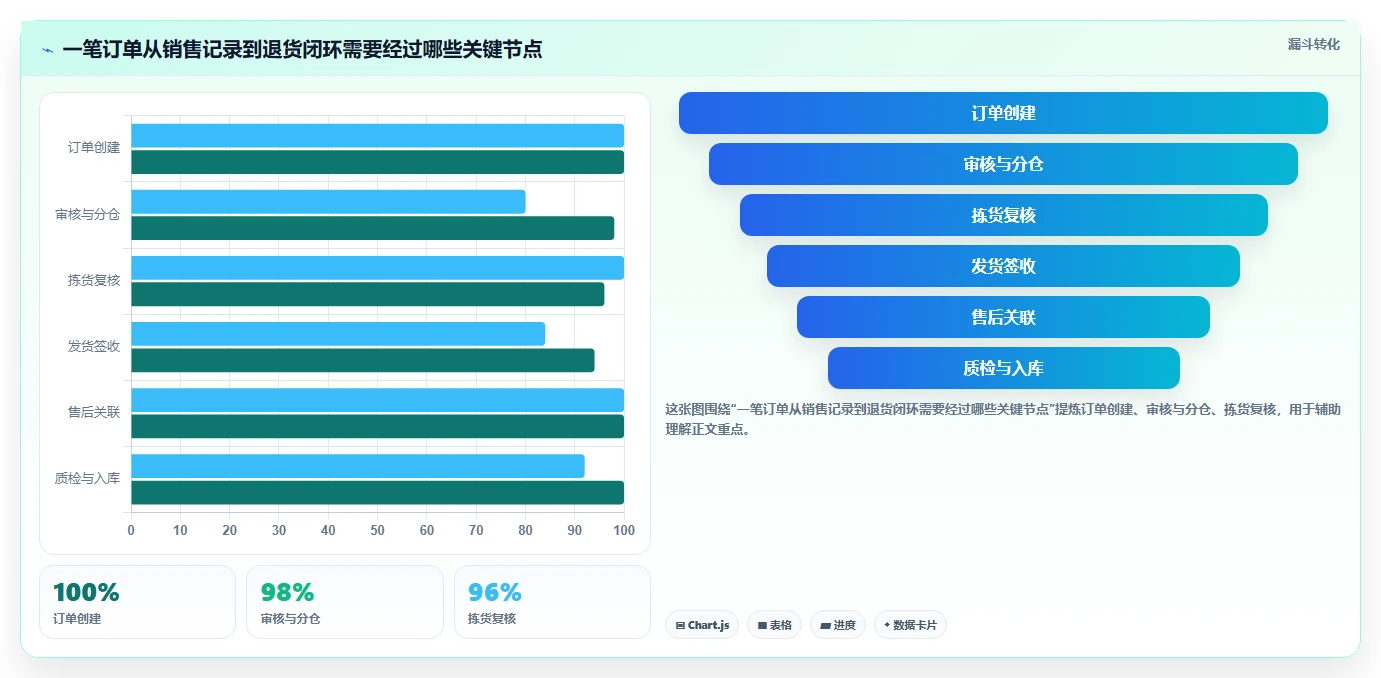Open the 100% 订单创建 stat card
The height and width of the screenshot is (678, 1381).
137,602
